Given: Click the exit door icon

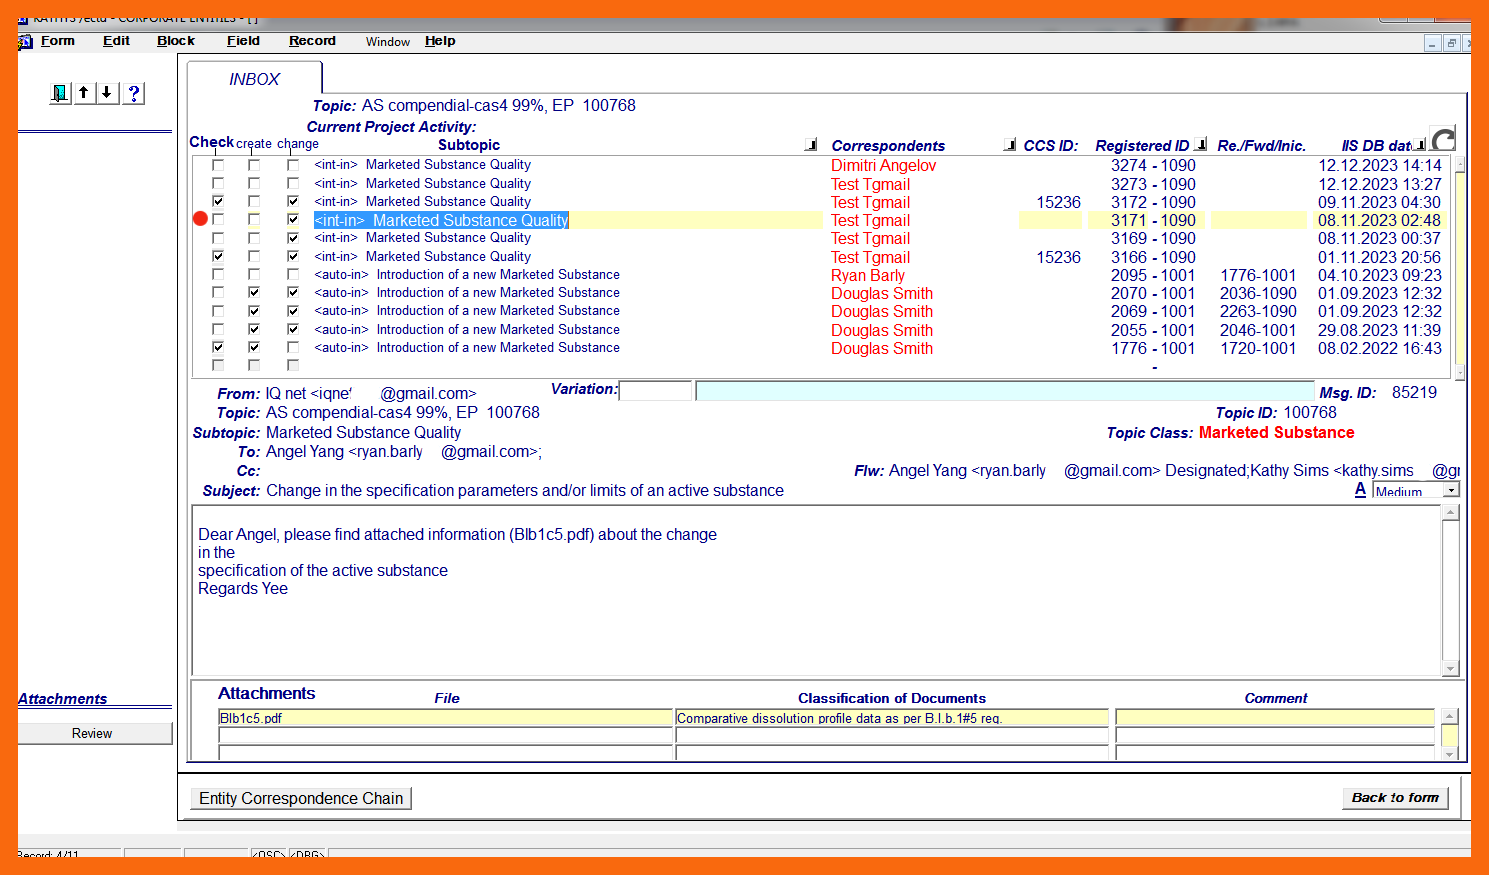Looking at the screenshot, I should click(60, 93).
